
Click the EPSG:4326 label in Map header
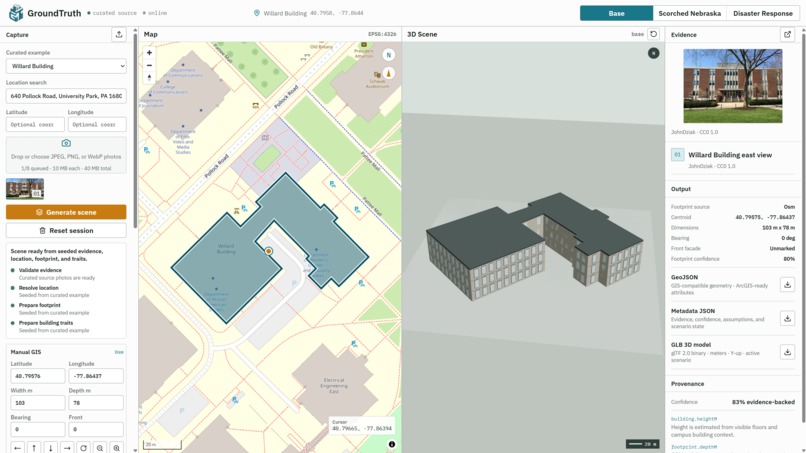(382, 34)
